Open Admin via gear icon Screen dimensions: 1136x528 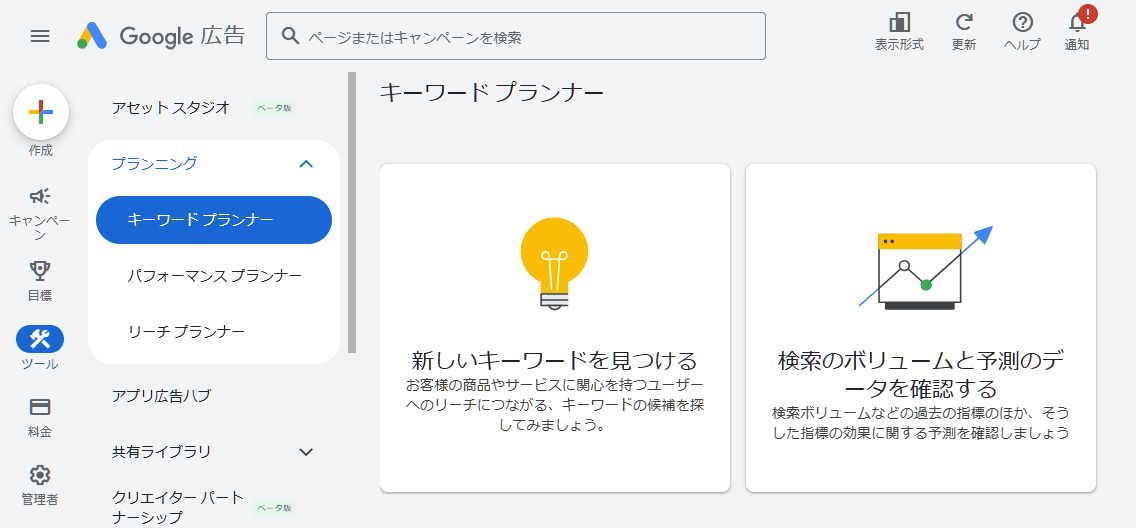(40, 475)
